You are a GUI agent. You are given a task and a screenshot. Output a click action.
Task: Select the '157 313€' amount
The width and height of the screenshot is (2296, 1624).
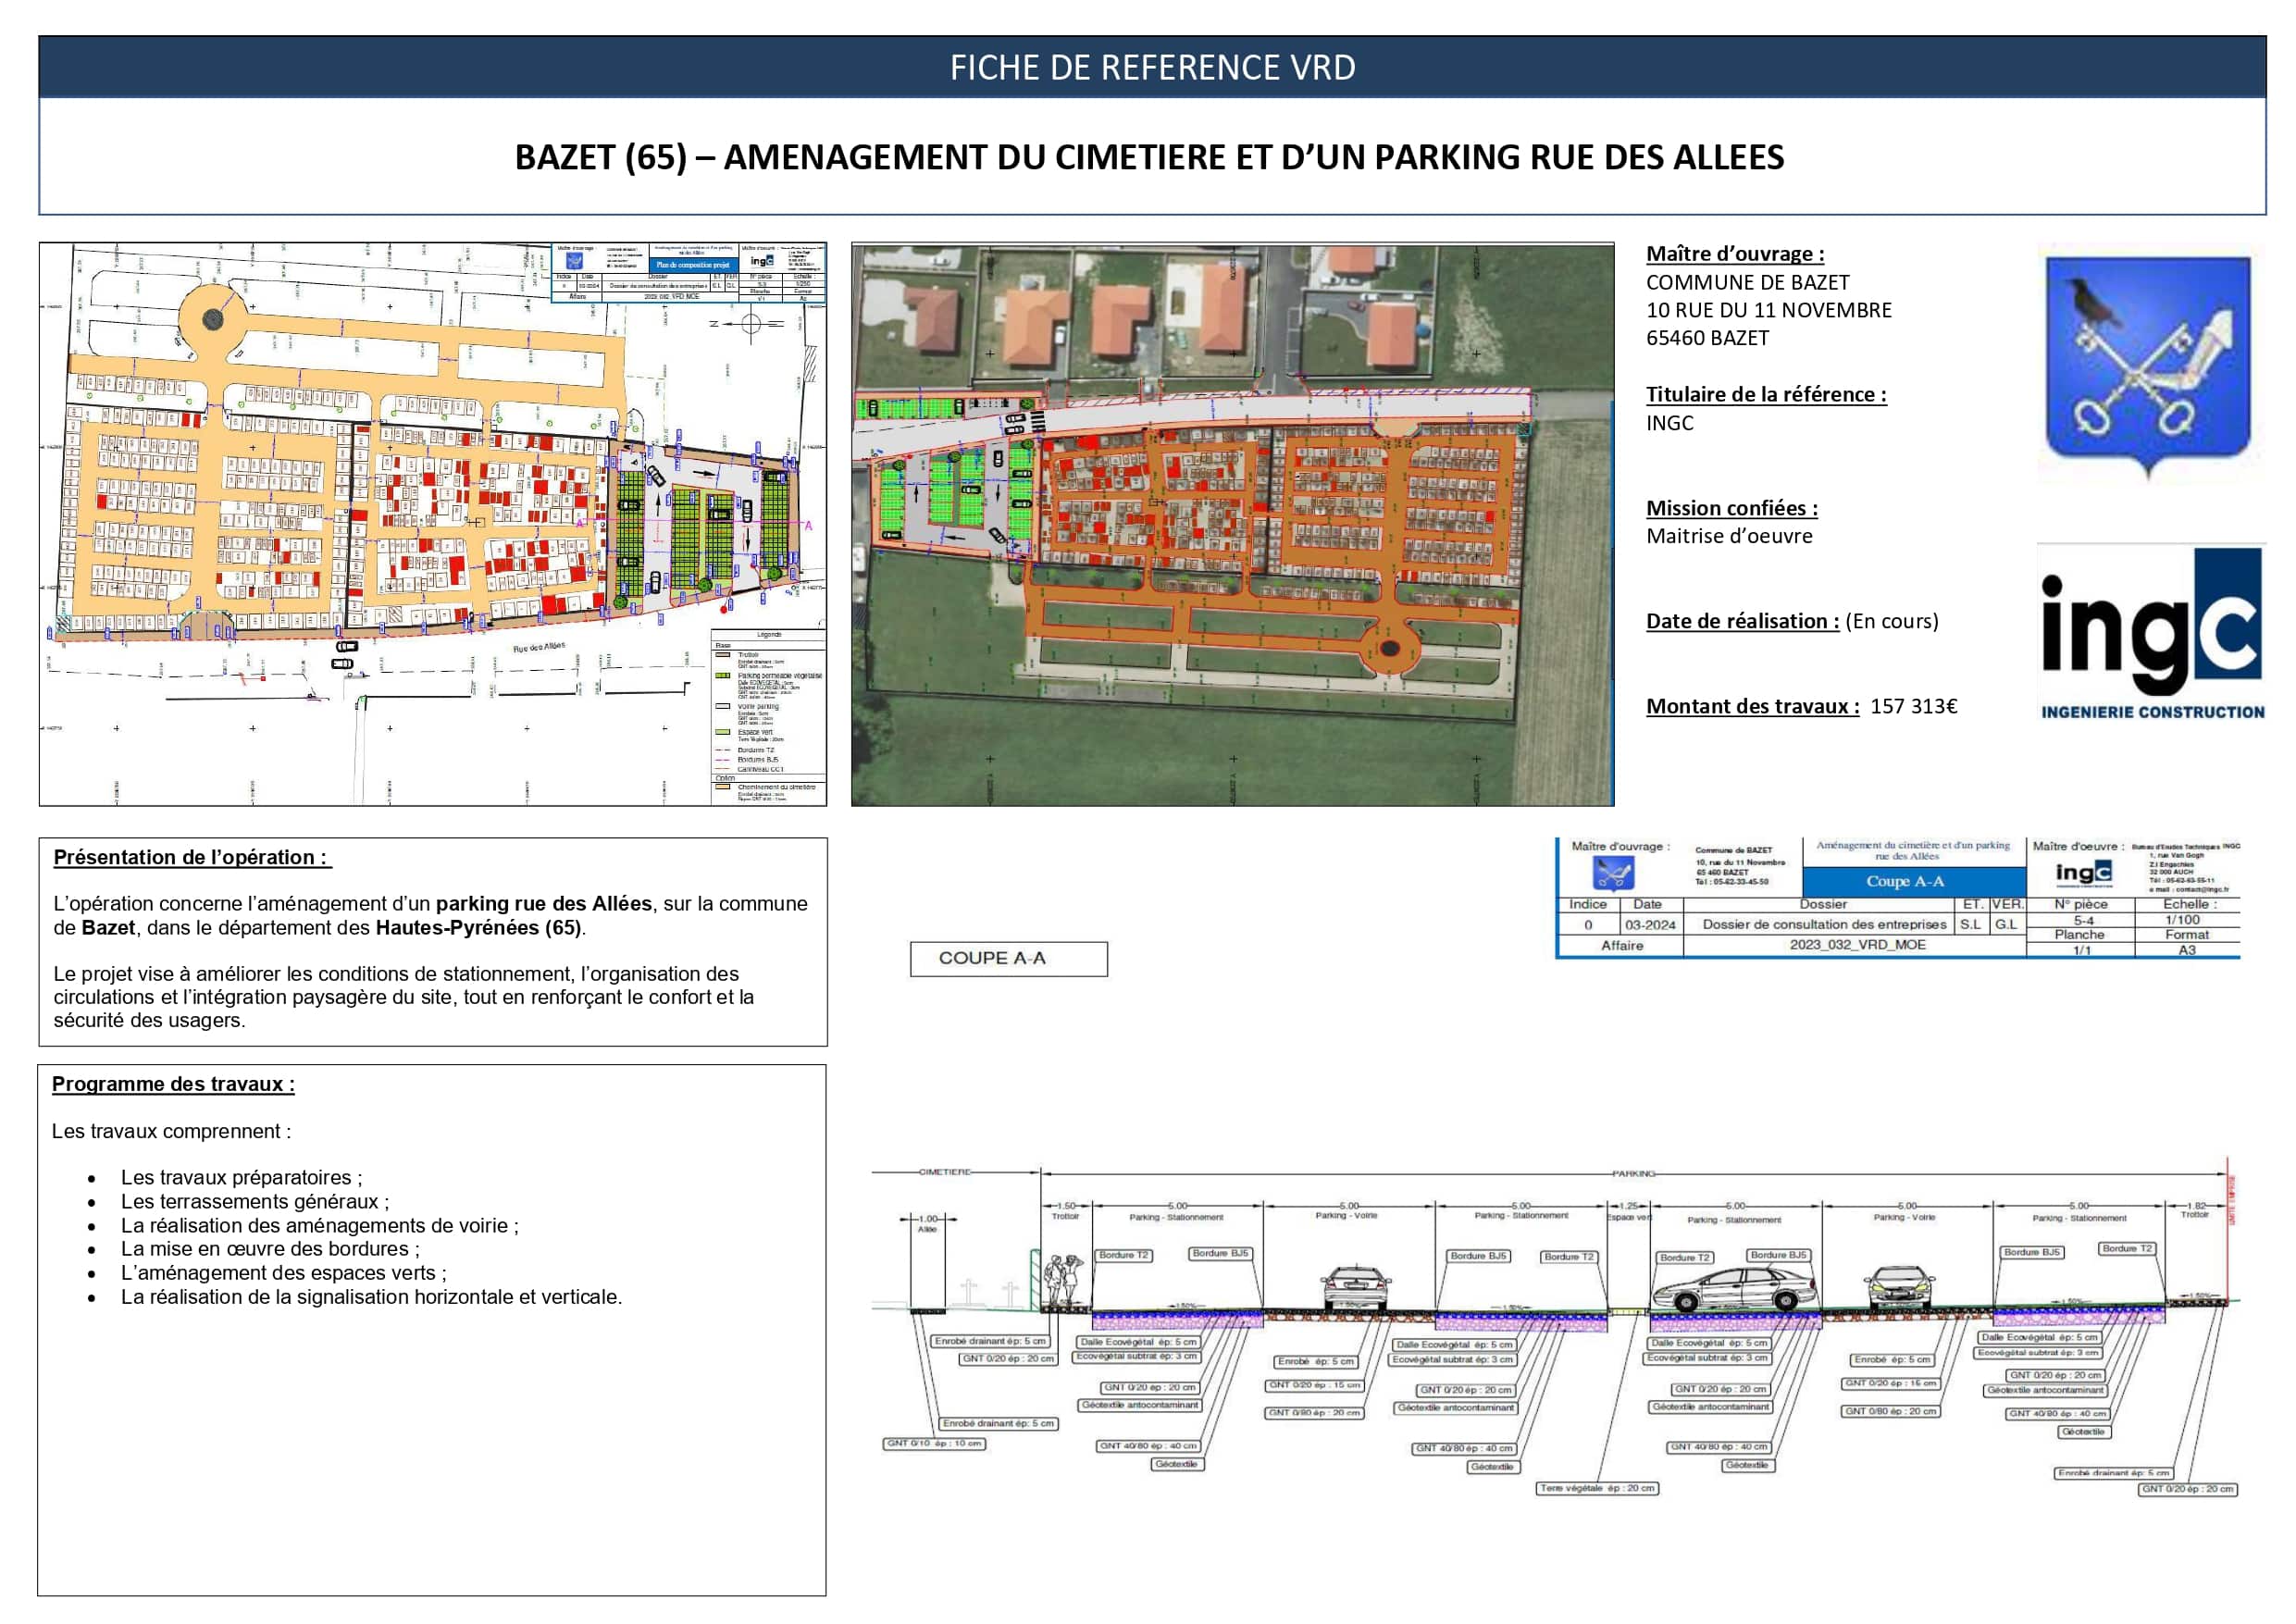(x=1913, y=706)
